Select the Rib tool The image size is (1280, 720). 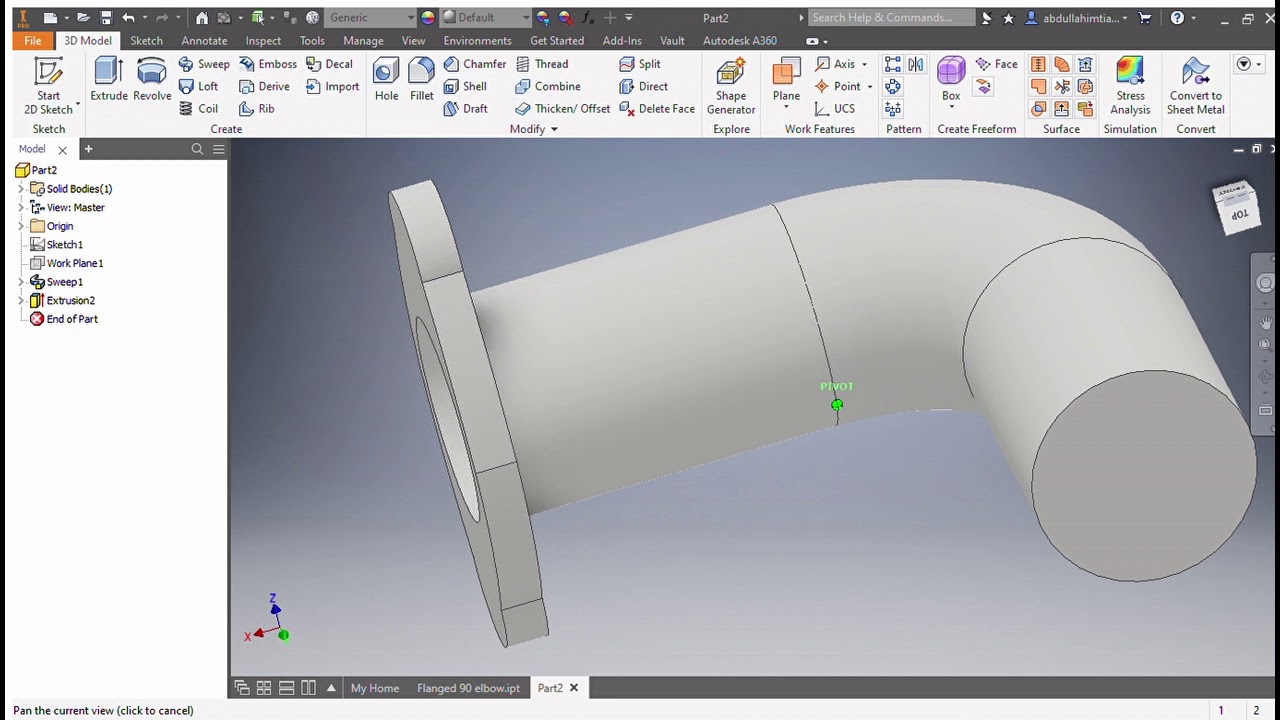[257, 108]
